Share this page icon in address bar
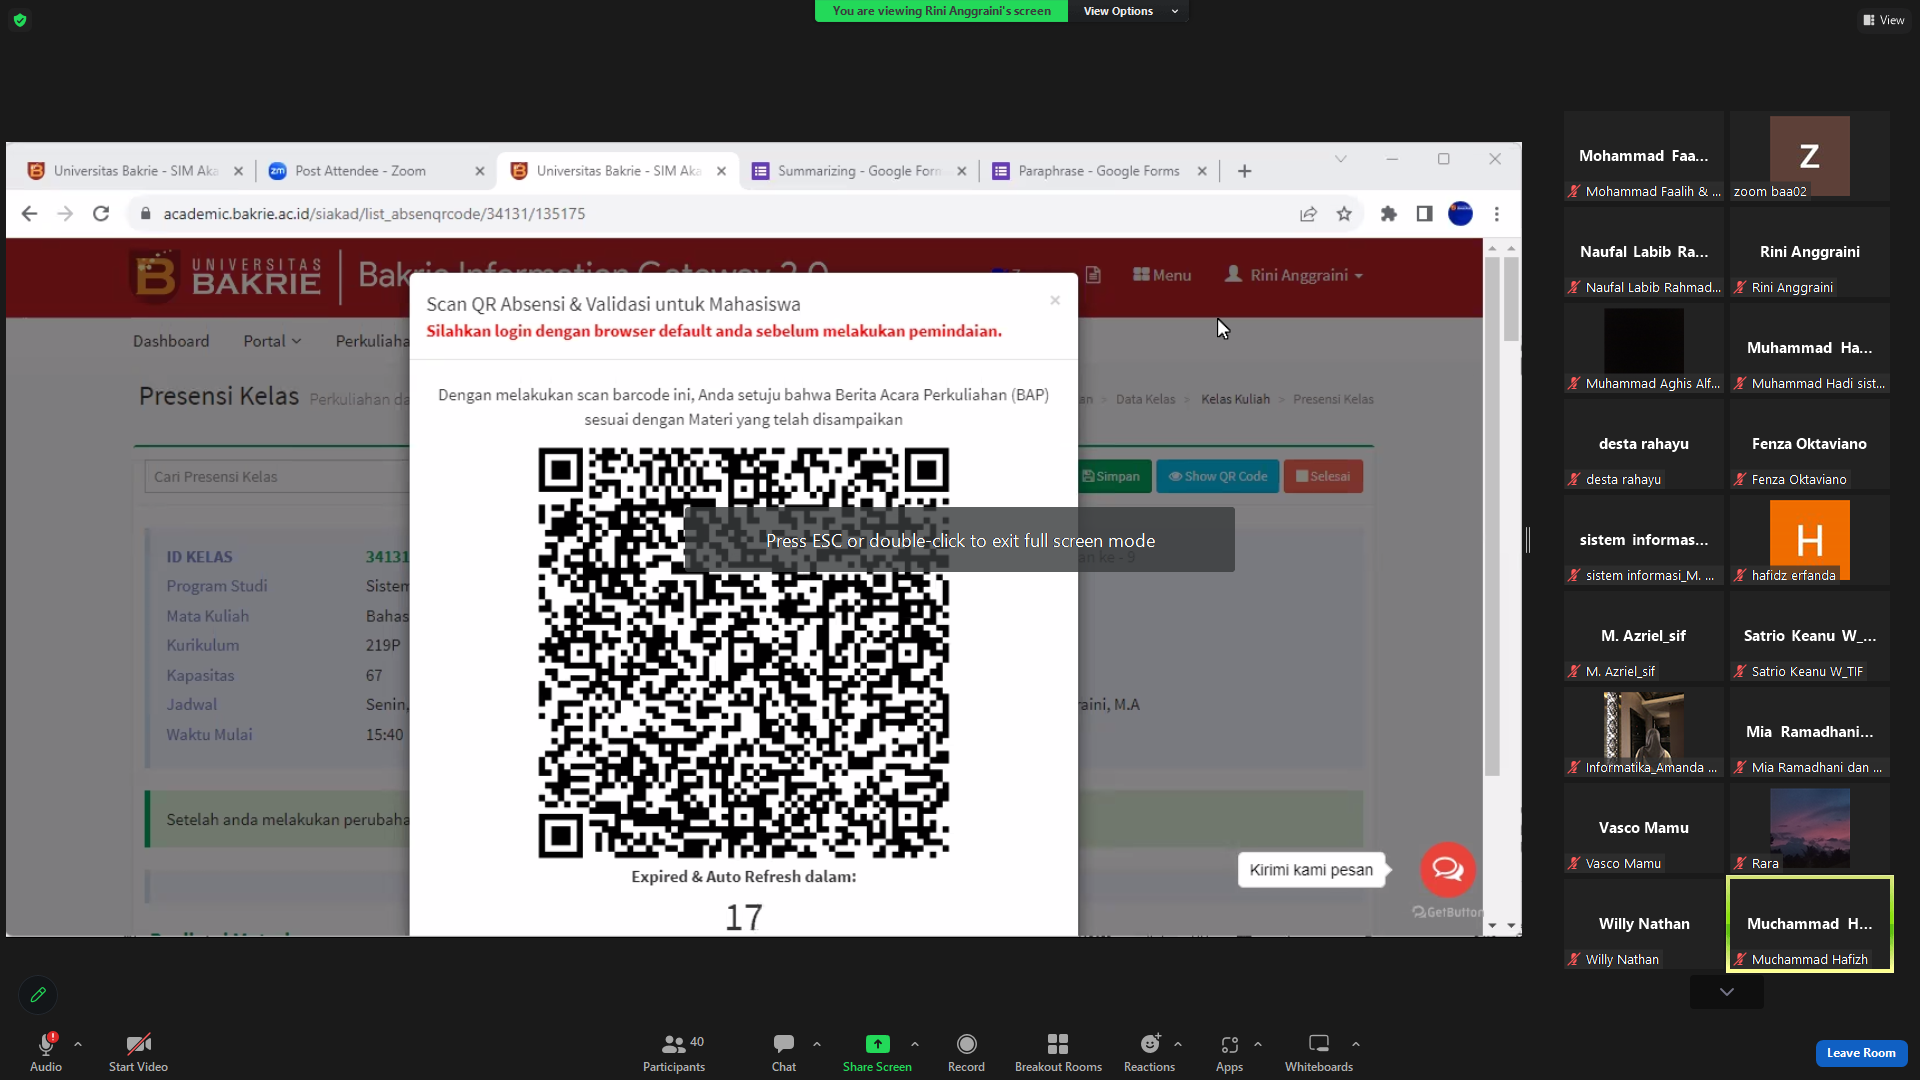The image size is (1920, 1080). coord(1308,214)
